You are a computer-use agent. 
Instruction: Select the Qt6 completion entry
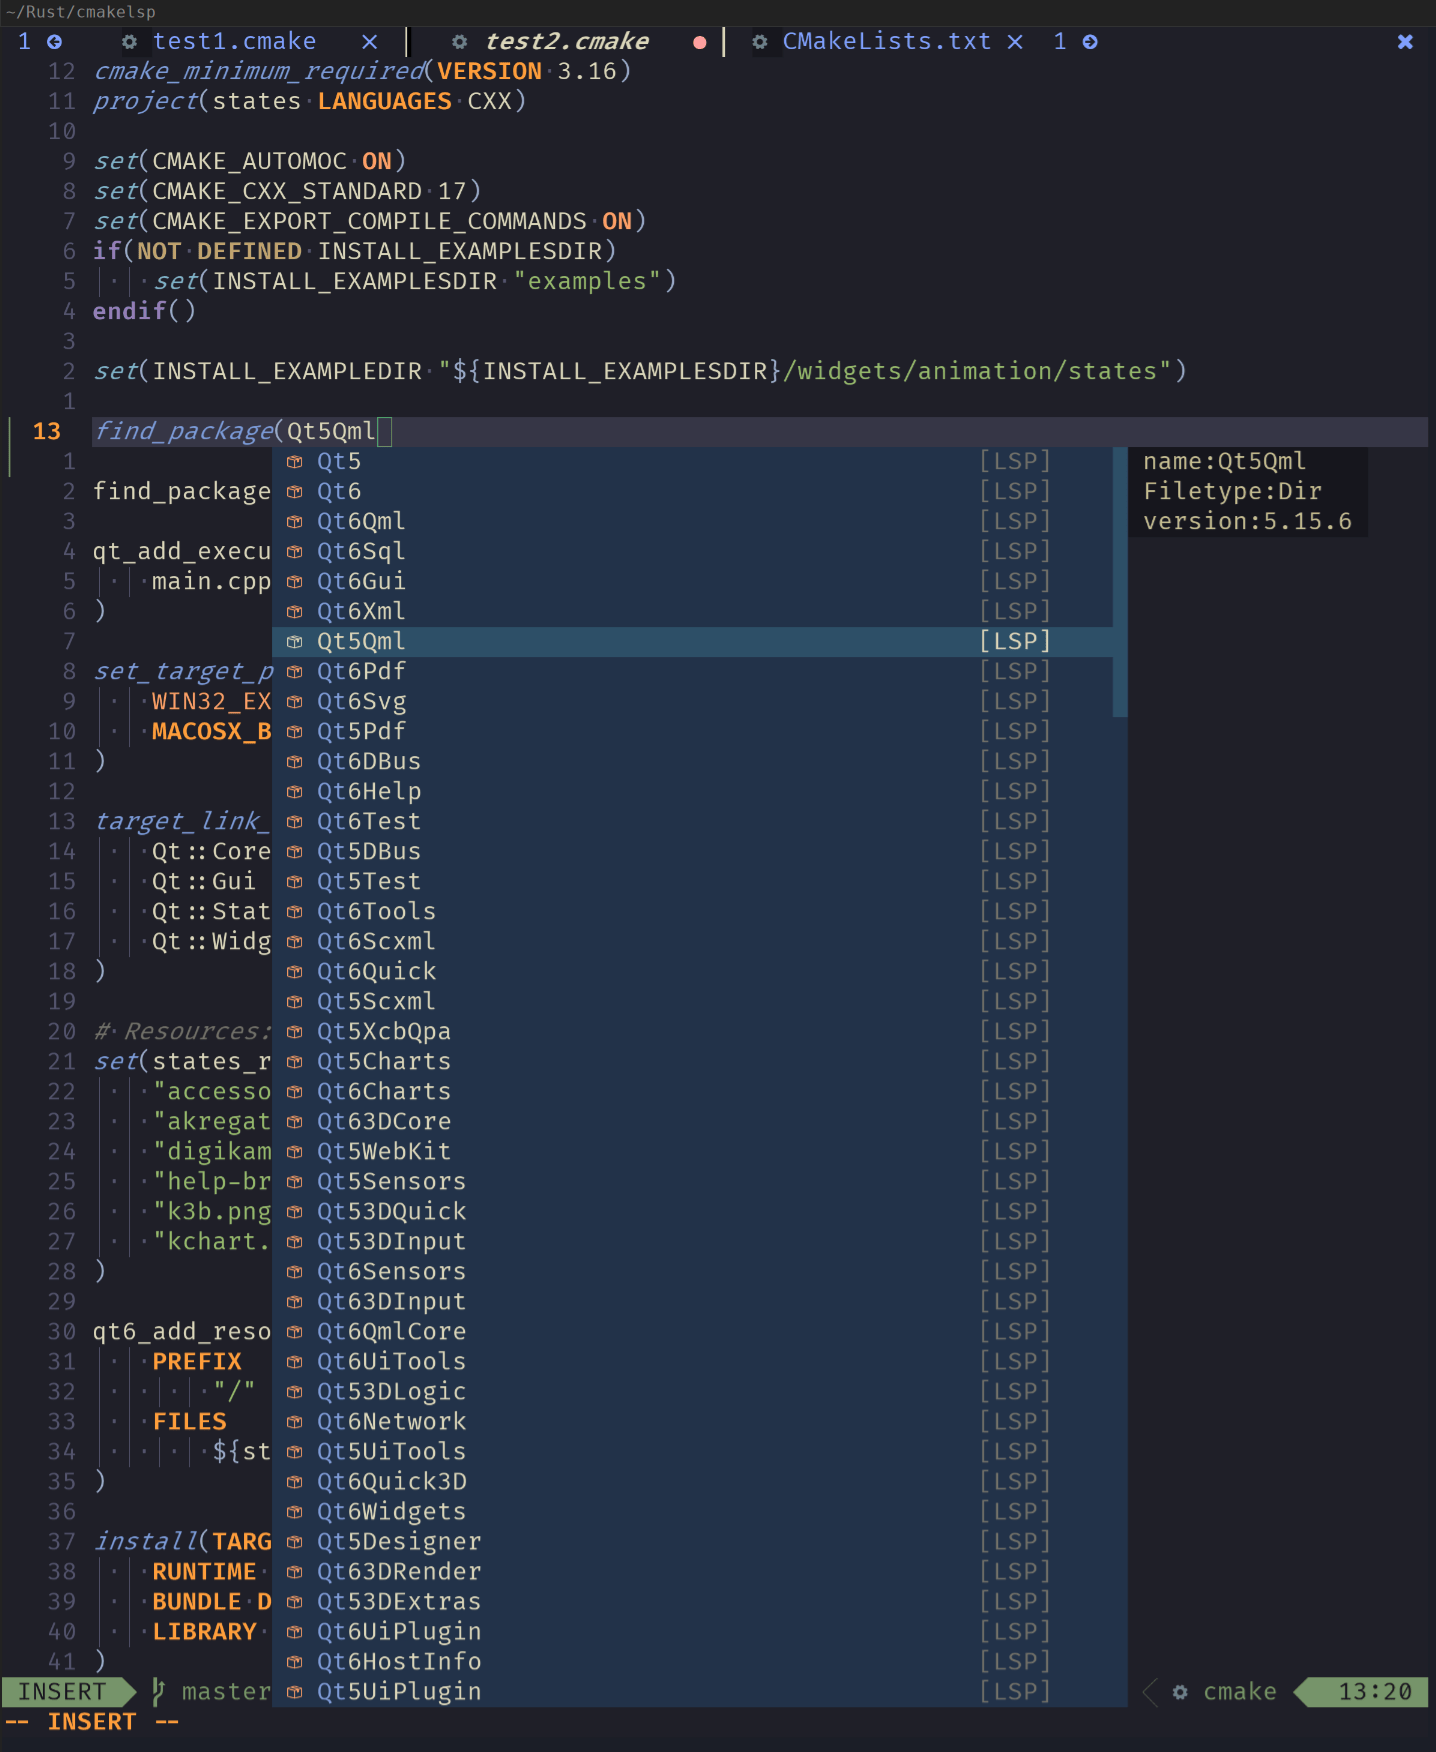tap(692, 491)
